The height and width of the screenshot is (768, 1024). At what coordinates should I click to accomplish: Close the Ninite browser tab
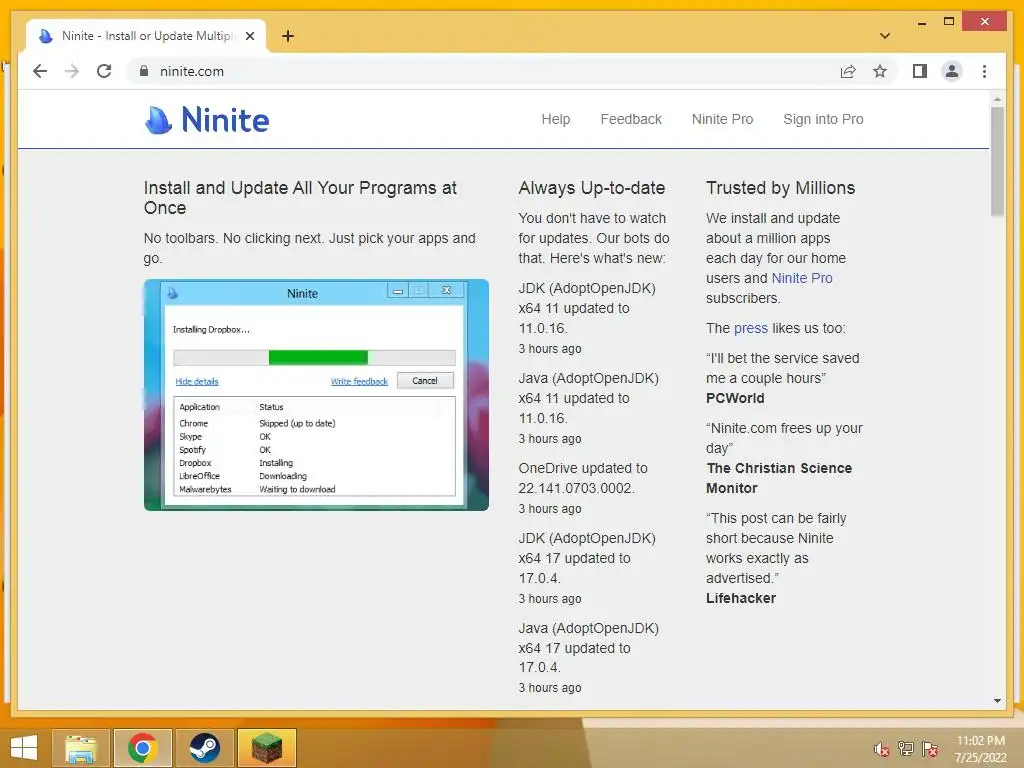tap(249, 36)
